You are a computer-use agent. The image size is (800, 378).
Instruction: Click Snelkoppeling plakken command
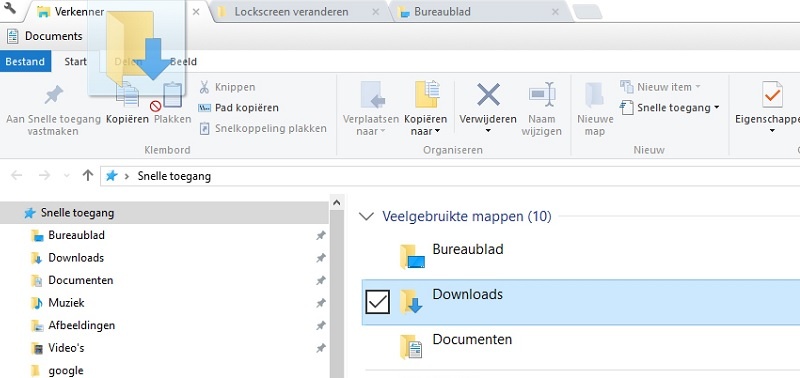point(262,128)
